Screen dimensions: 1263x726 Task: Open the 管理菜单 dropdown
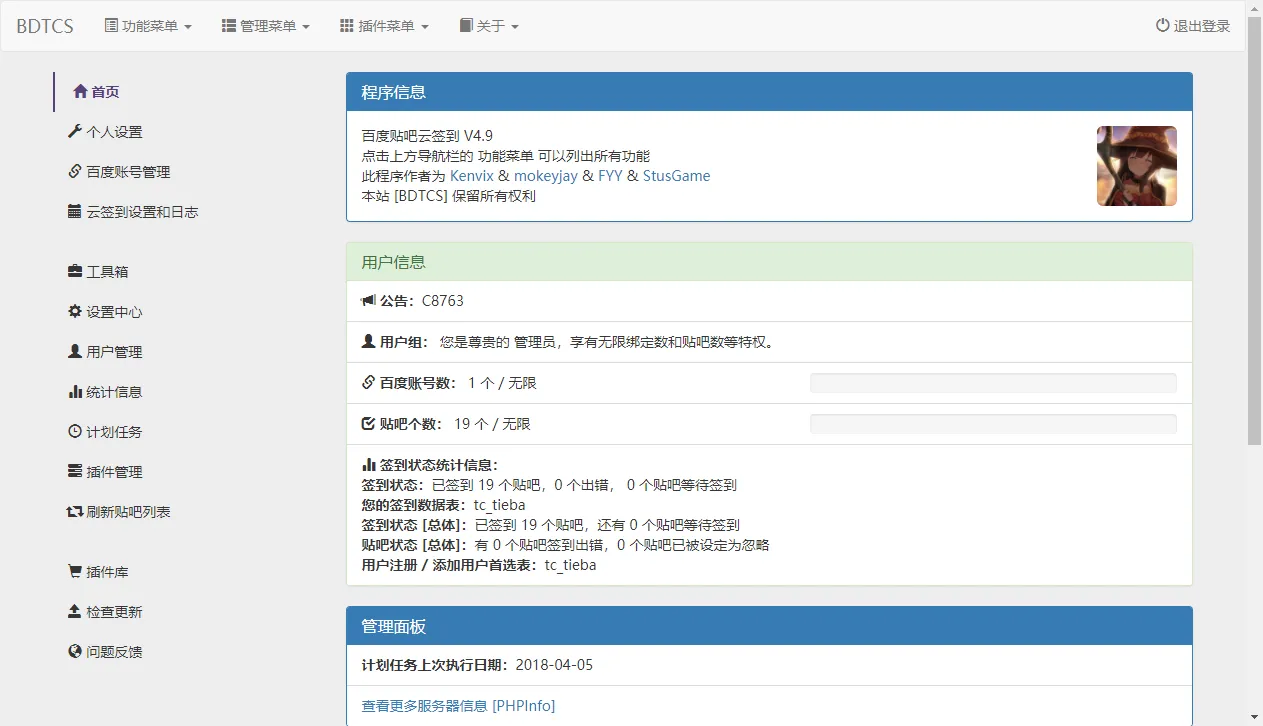pos(266,26)
